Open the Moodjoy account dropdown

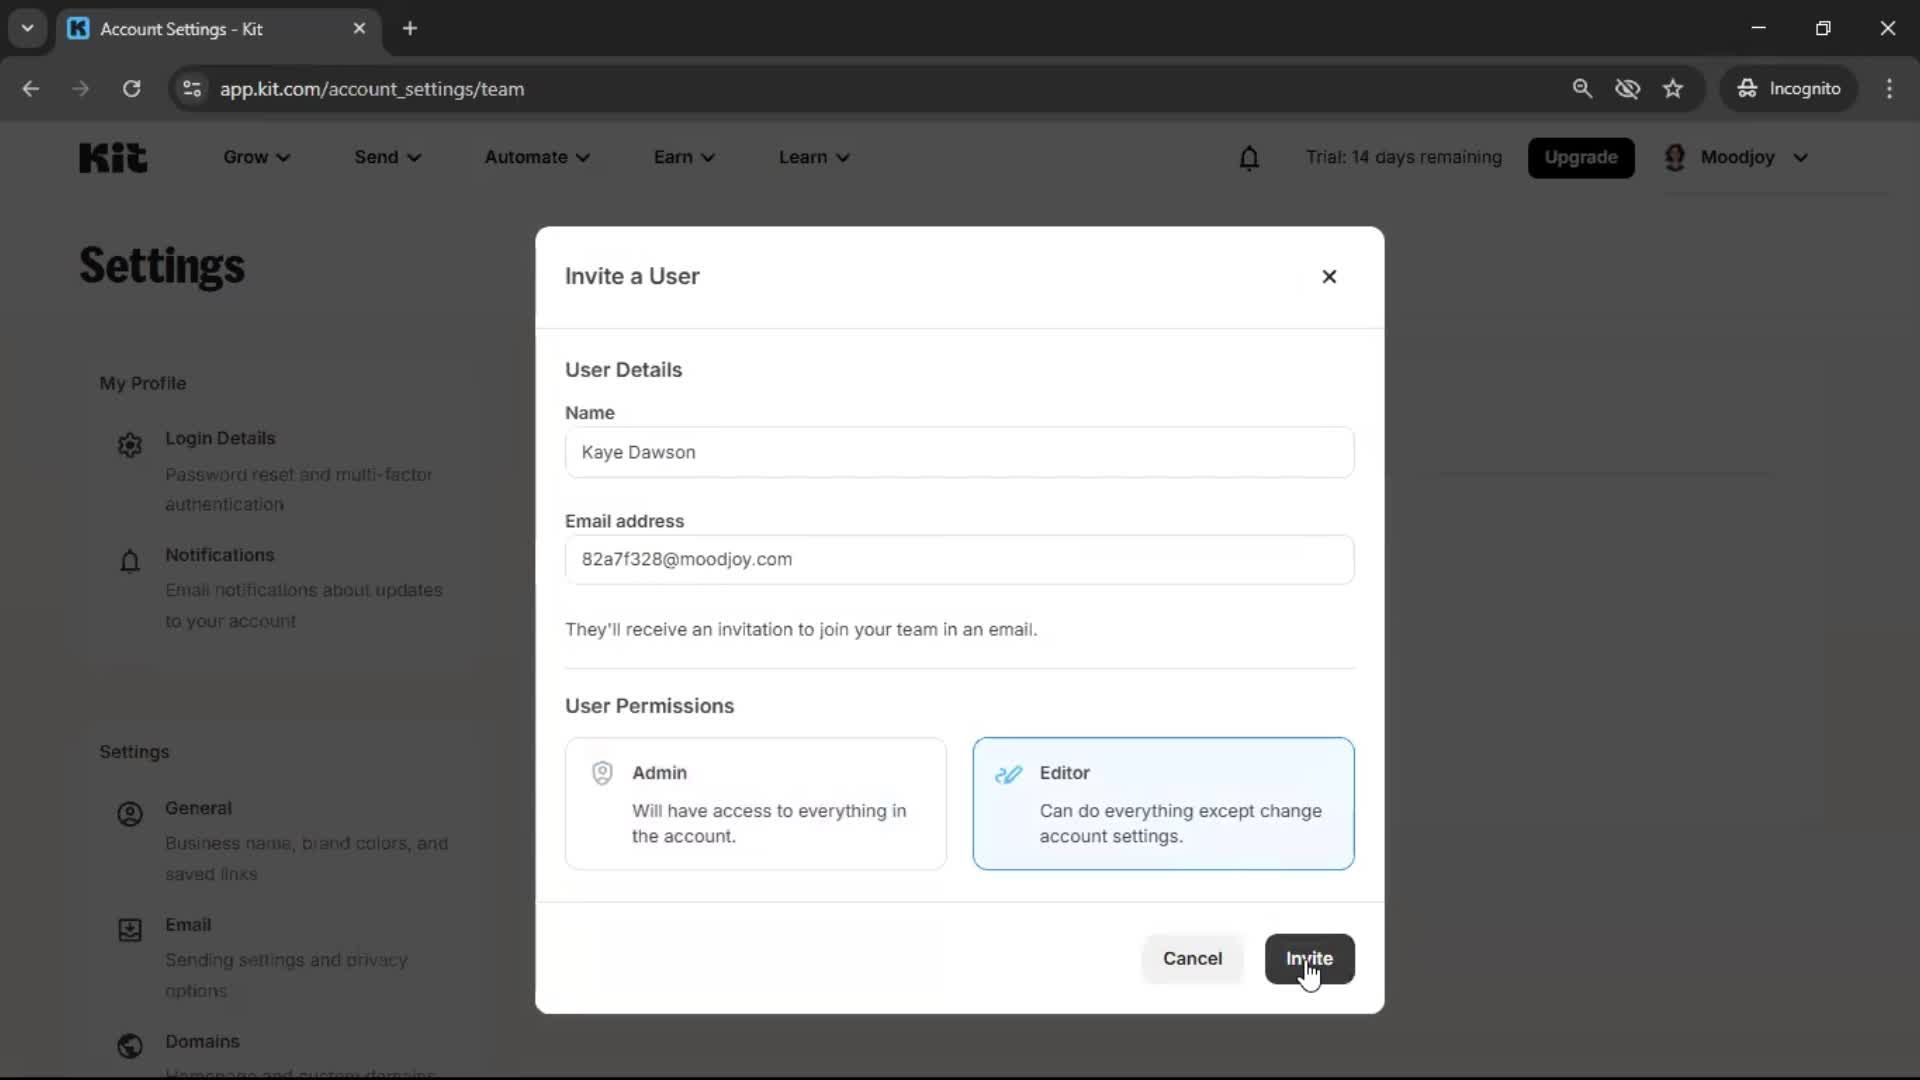1740,157
